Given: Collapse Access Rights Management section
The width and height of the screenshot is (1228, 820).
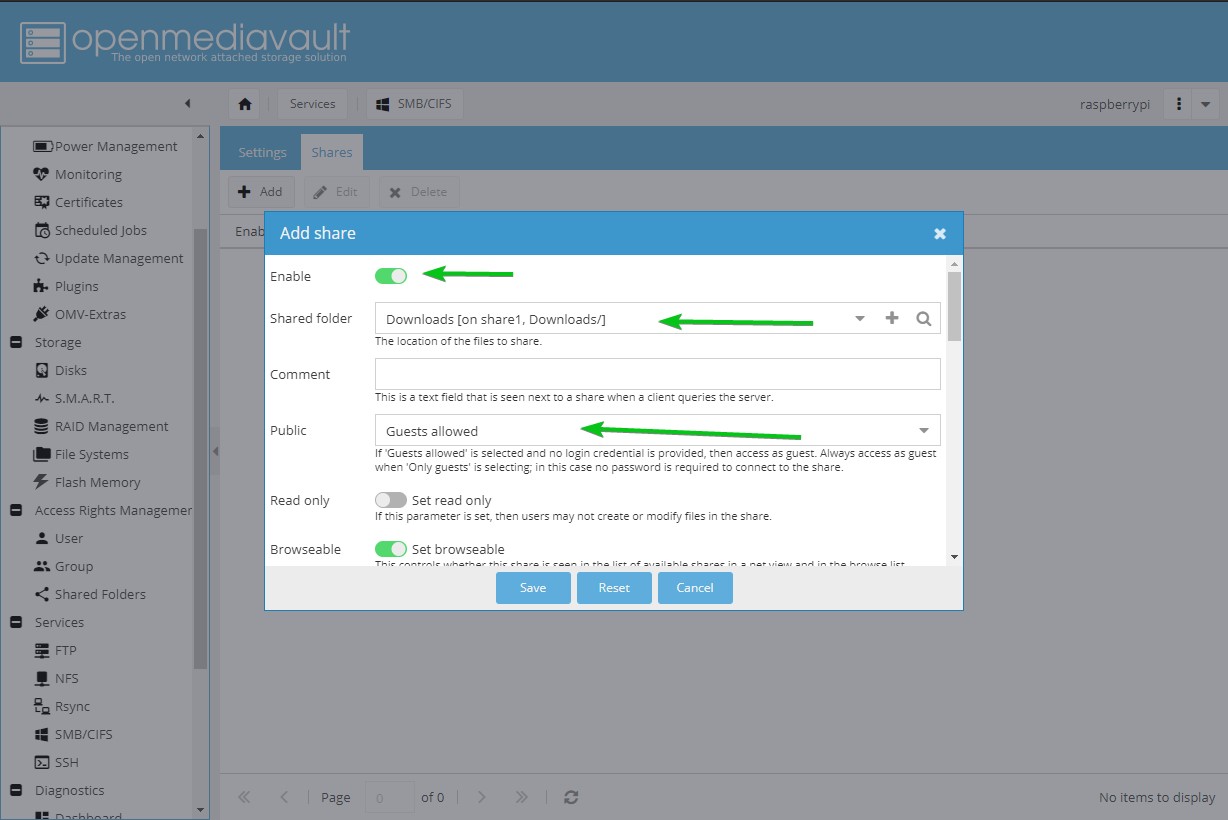Looking at the screenshot, I should click(x=16, y=510).
